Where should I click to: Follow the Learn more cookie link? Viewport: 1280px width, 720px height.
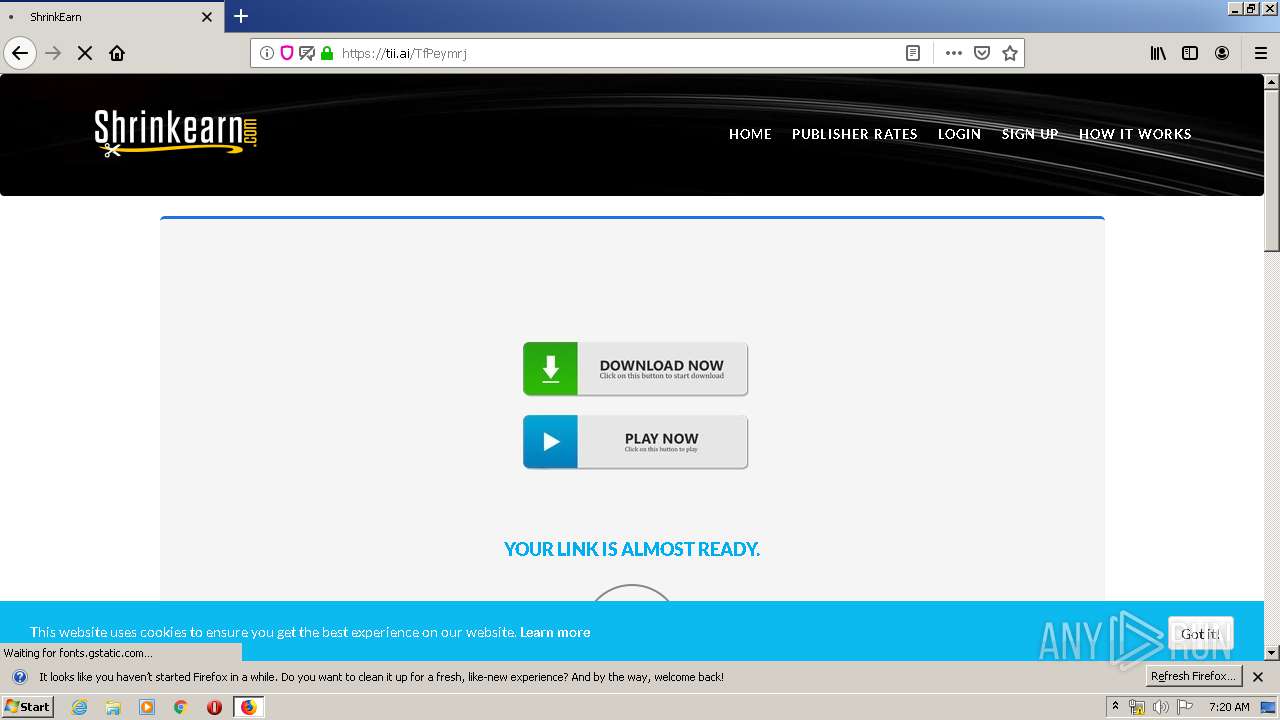555,632
